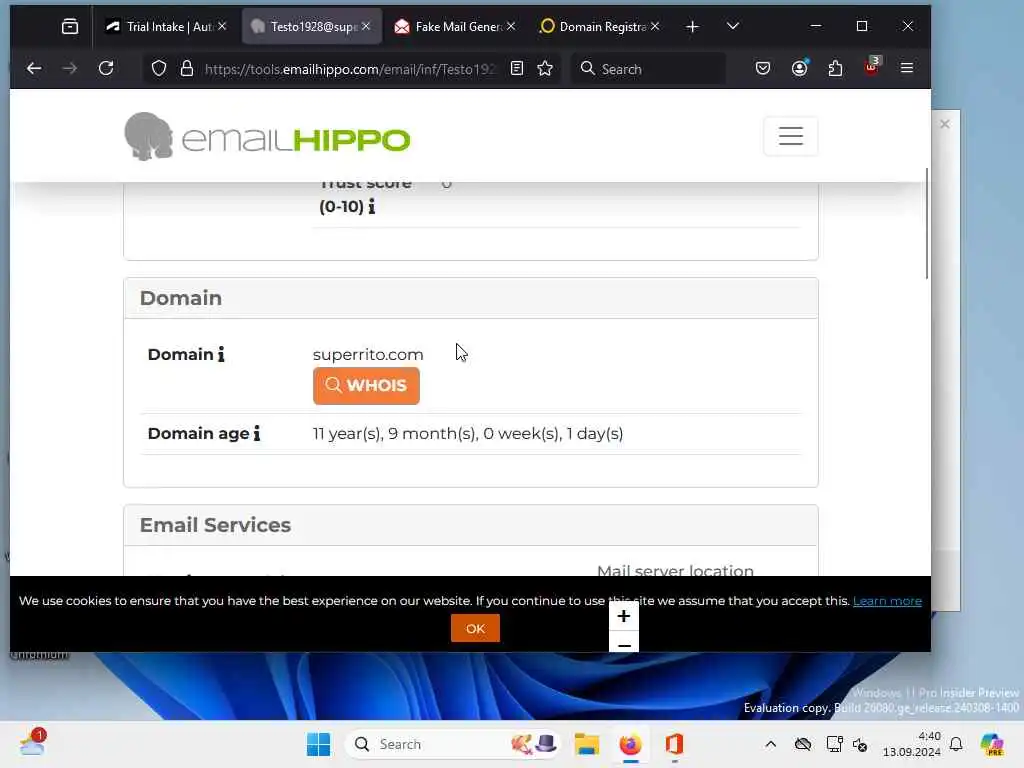Focus the browser Search box
1024x768 pixels.
coord(648,69)
